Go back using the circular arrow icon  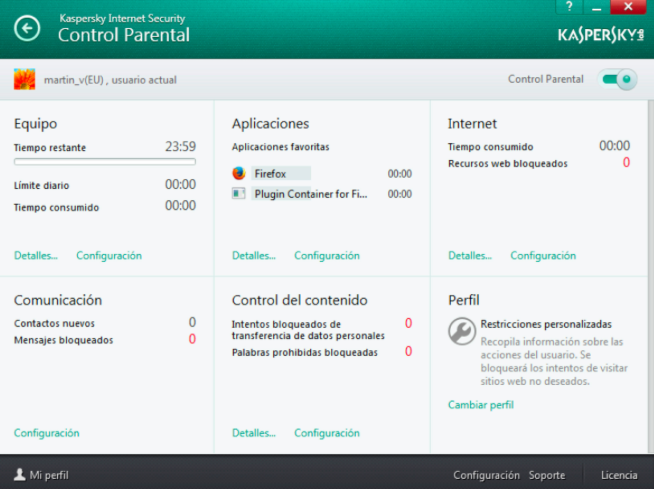[27, 28]
